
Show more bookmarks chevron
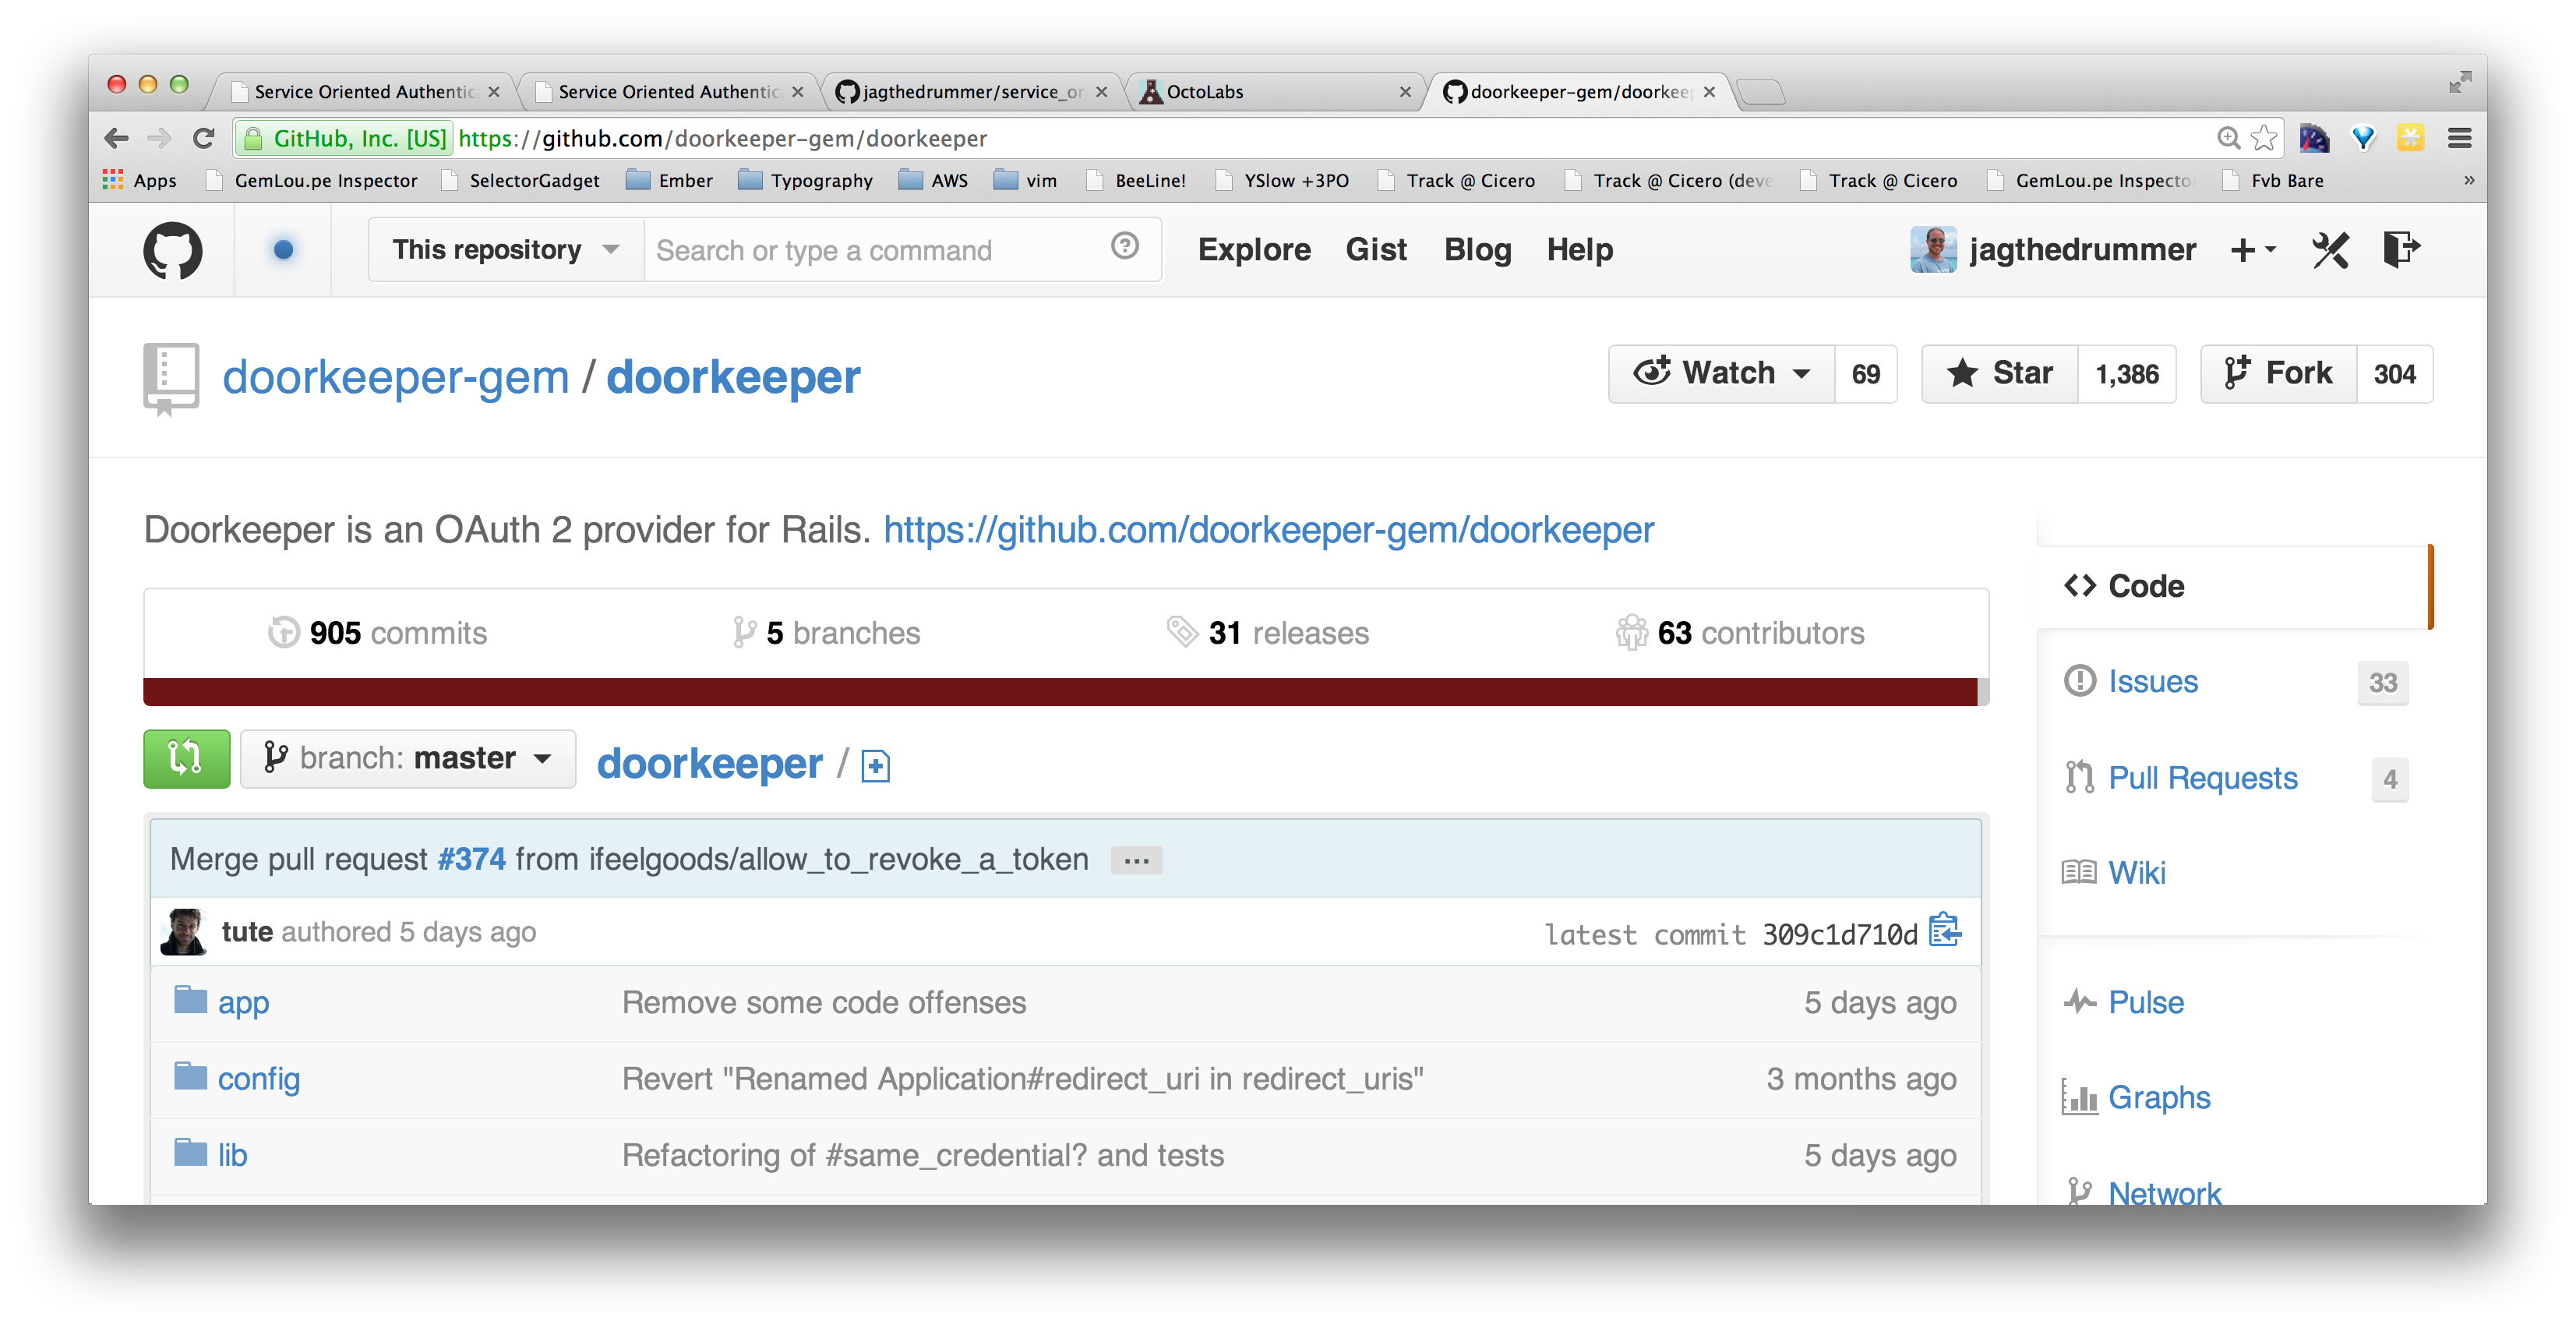click(x=2469, y=180)
